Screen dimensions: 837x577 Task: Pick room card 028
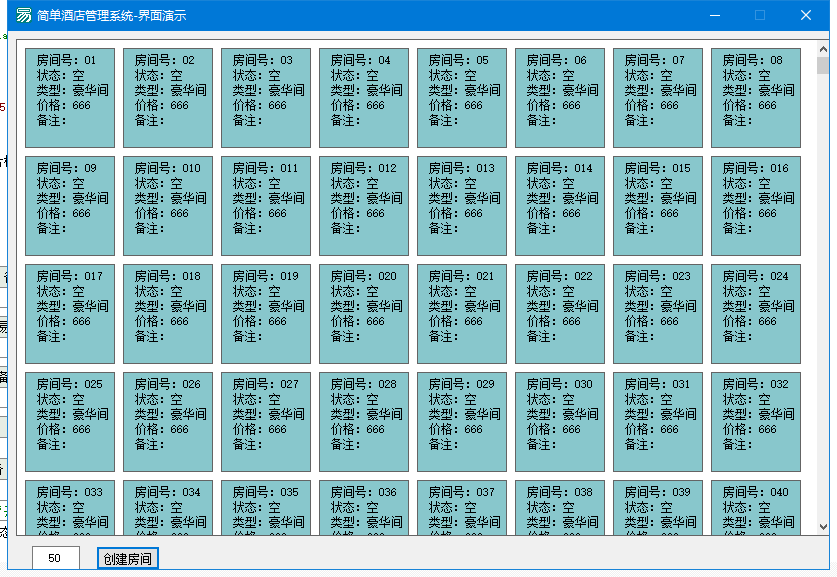pyautogui.click(x=364, y=422)
